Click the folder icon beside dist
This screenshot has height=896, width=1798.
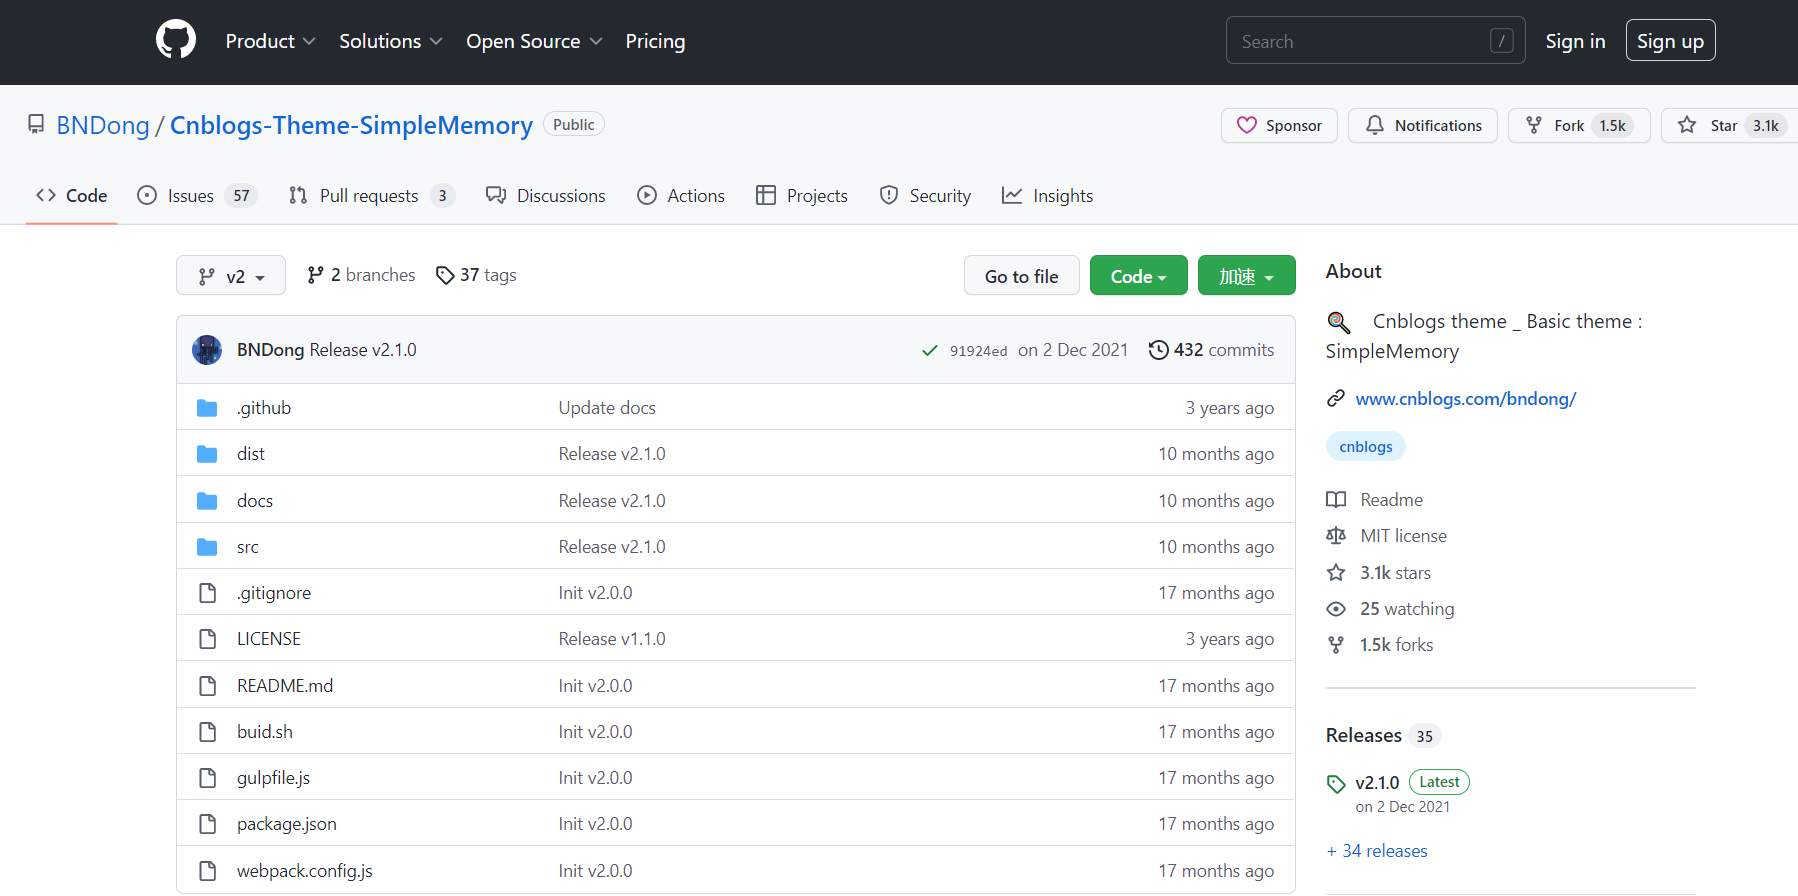(207, 454)
